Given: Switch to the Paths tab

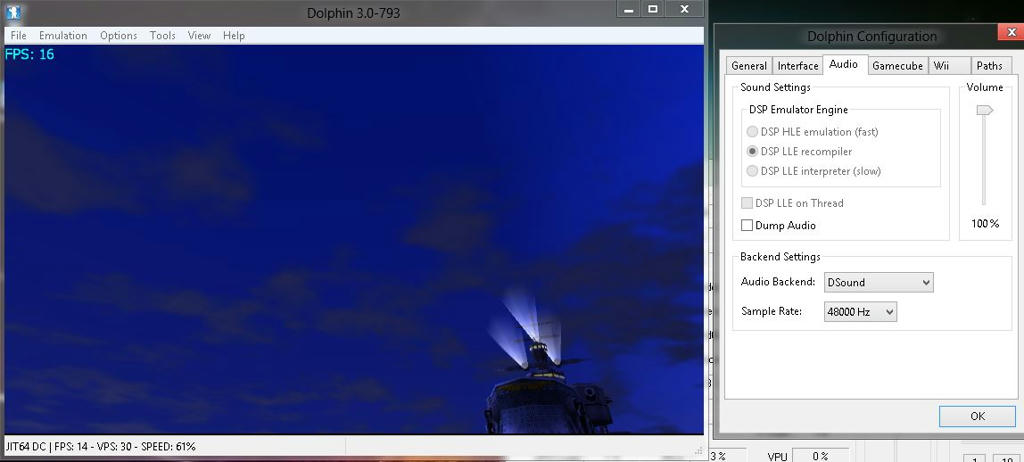Looking at the screenshot, I should [989, 65].
